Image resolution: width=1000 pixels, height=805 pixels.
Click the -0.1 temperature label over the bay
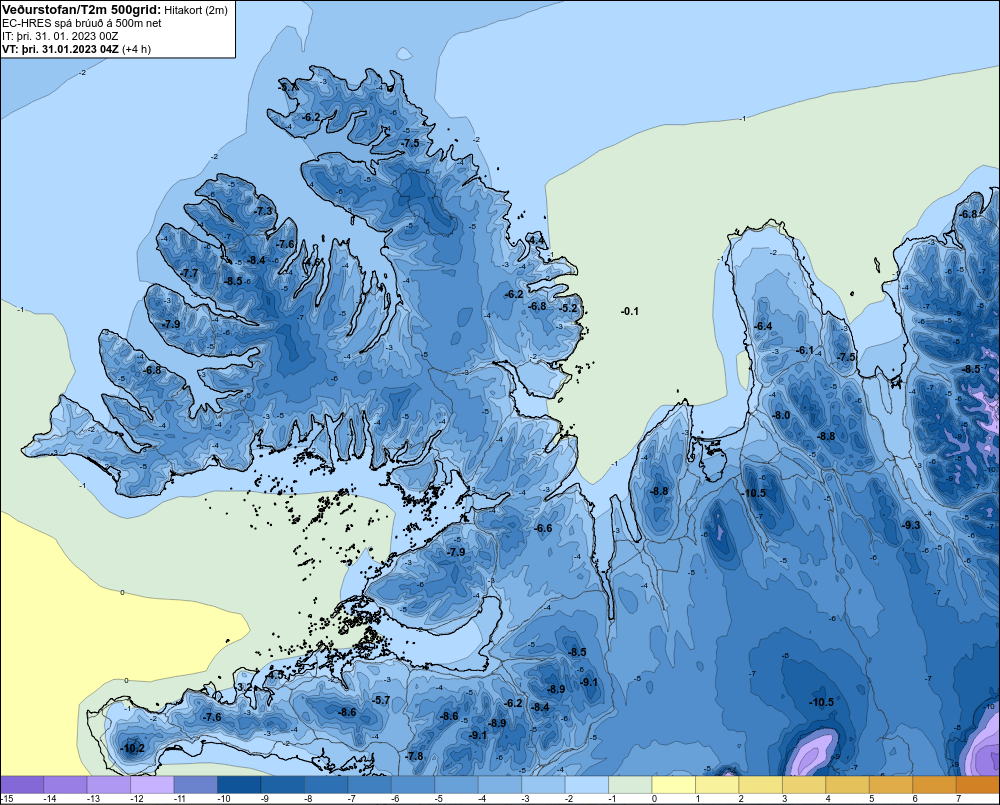pos(629,311)
